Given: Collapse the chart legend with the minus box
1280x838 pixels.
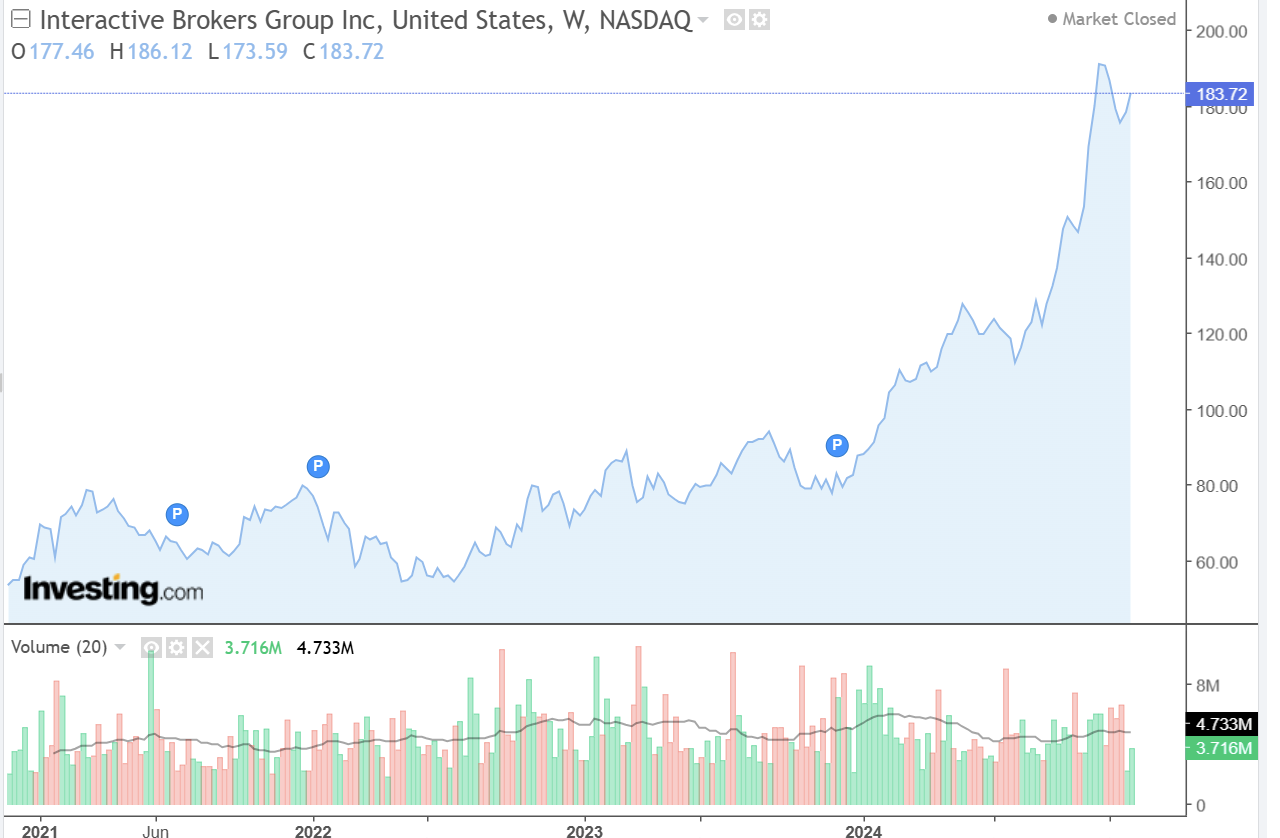Looking at the screenshot, I should [21, 20].
